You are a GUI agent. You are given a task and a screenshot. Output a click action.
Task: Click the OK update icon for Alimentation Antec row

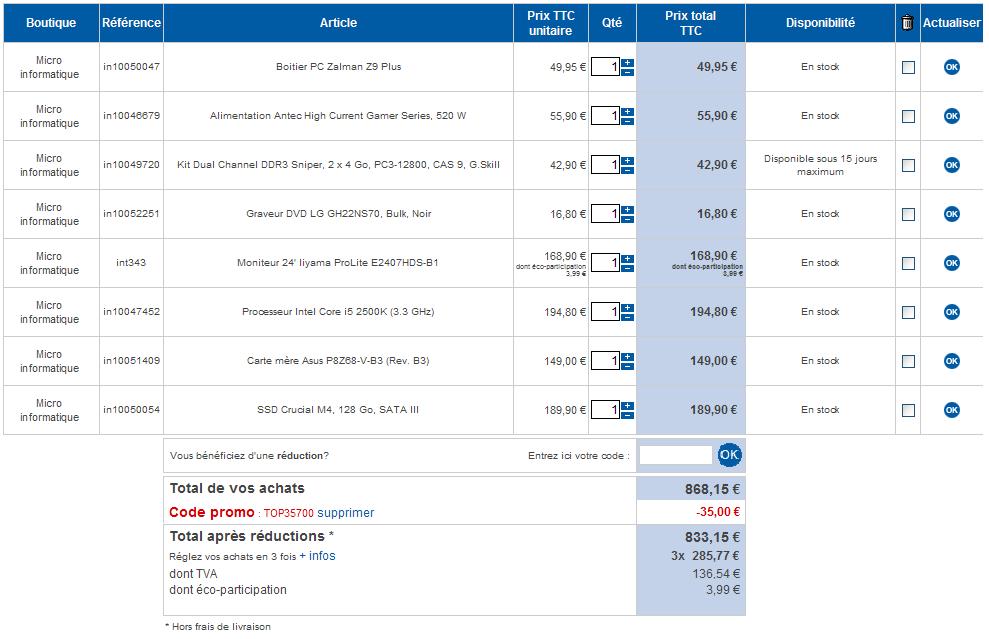tap(951, 116)
